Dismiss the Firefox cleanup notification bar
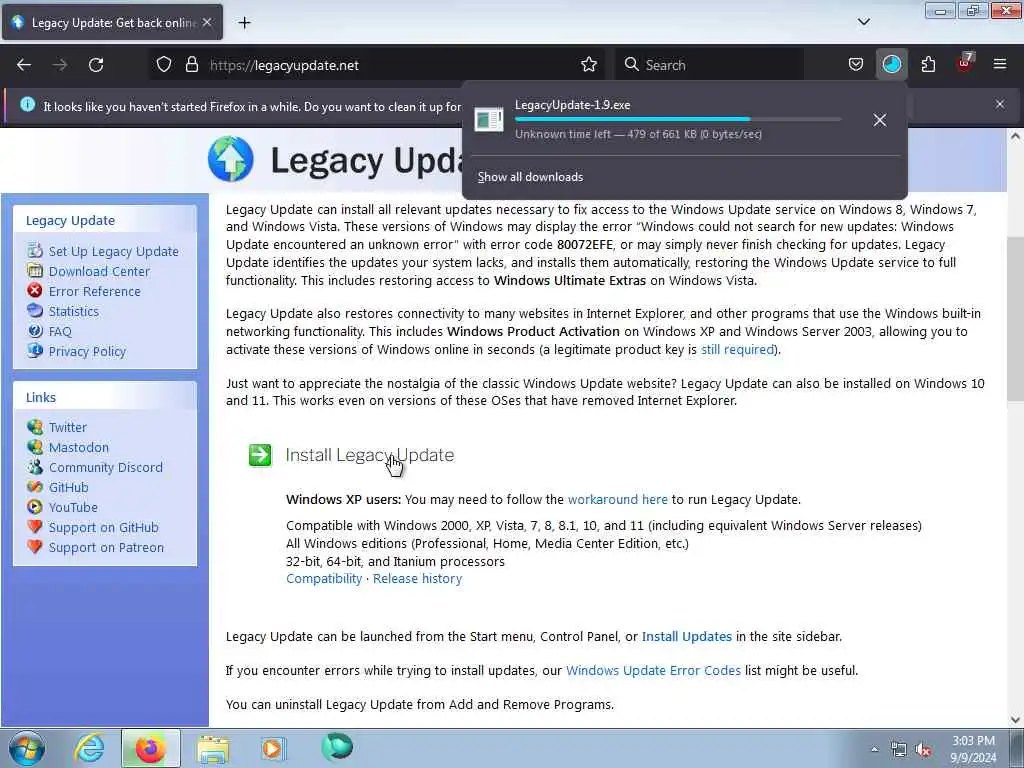The width and height of the screenshot is (1024, 768). pos(1000,104)
